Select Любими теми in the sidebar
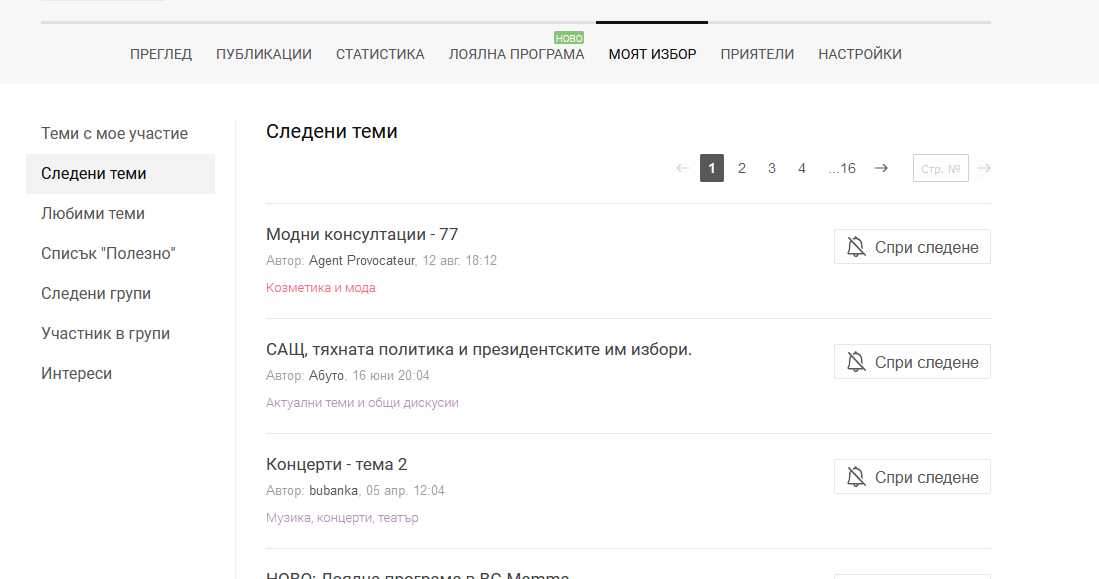Screen dimensions: 1099x579 pos(93,214)
